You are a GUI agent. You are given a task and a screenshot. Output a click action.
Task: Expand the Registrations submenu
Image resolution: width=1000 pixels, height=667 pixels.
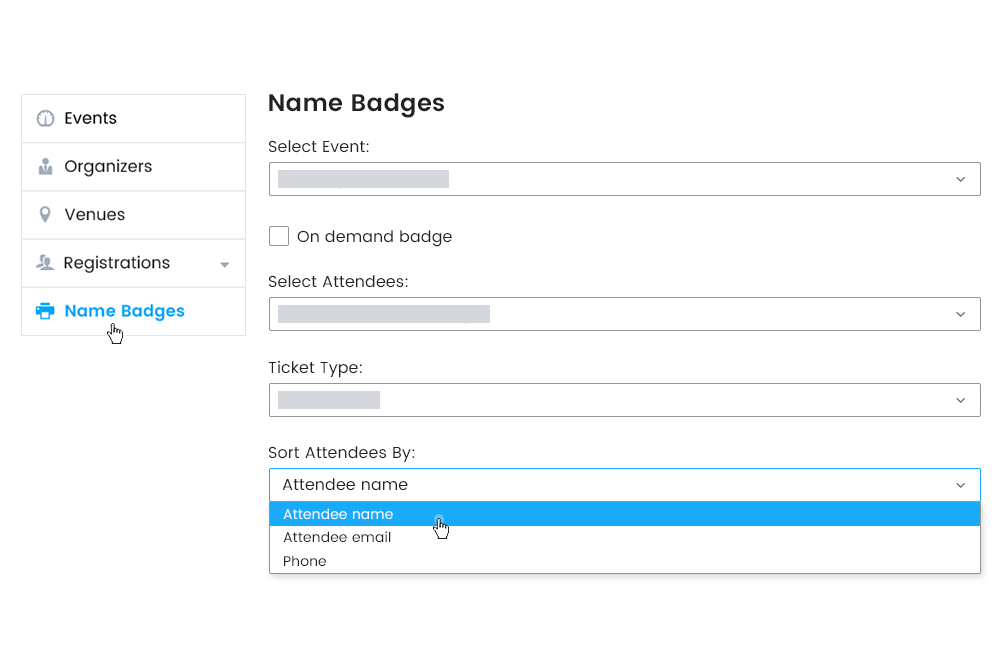click(225, 263)
